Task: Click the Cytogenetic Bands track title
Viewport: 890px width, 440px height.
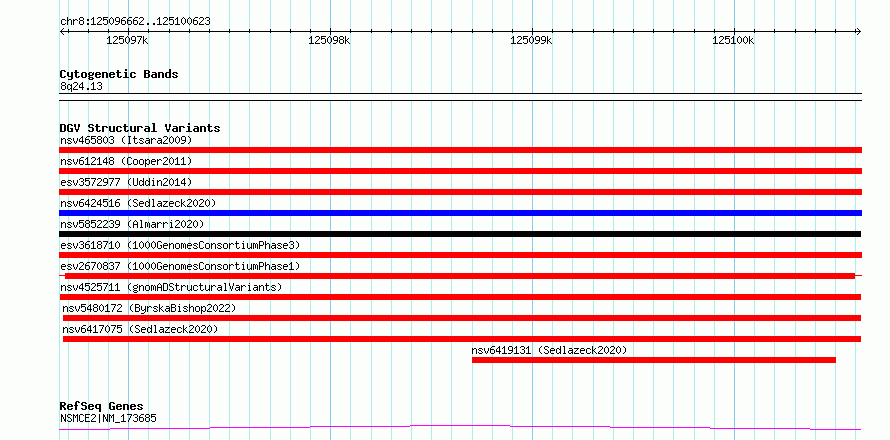Action: pos(119,74)
